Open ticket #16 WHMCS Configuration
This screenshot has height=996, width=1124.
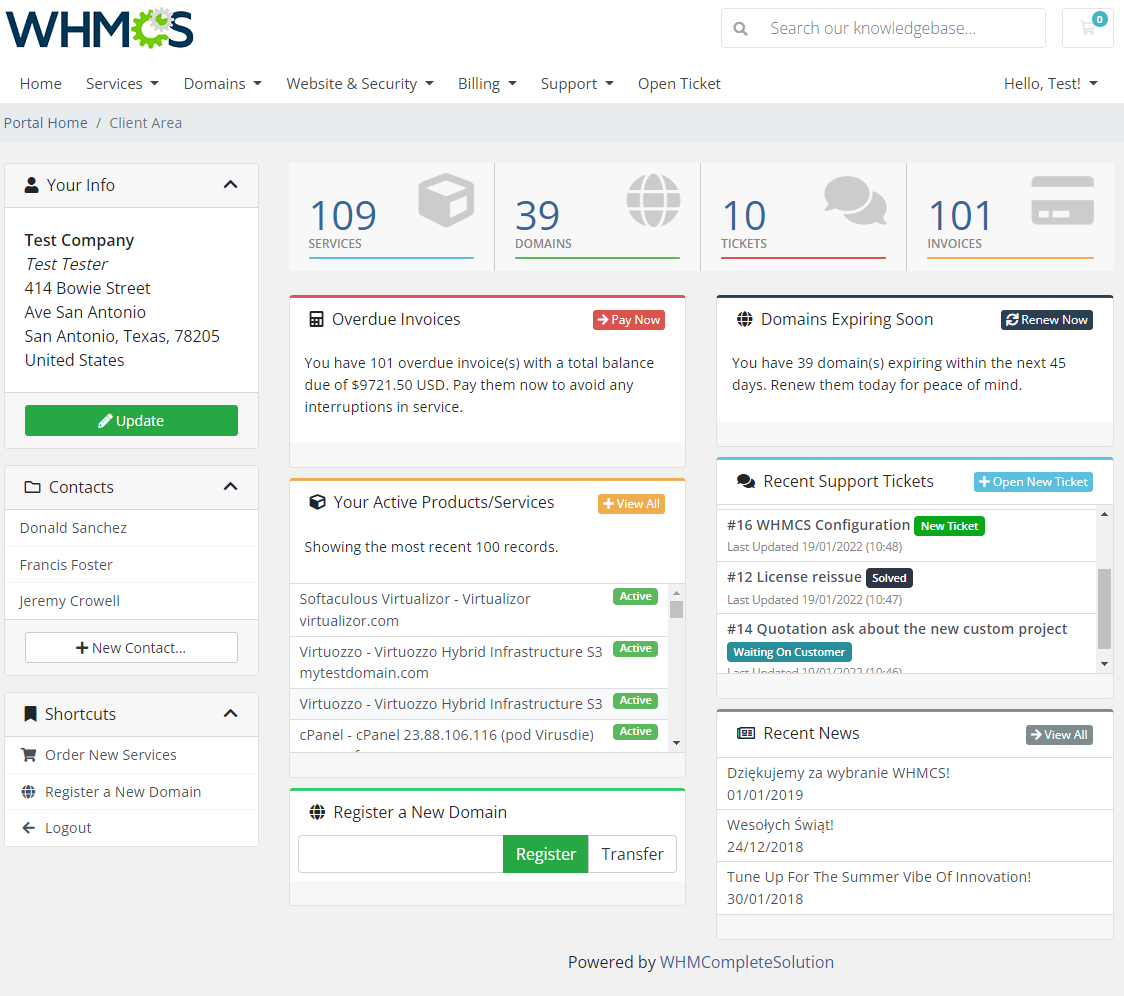(x=907, y=535)
